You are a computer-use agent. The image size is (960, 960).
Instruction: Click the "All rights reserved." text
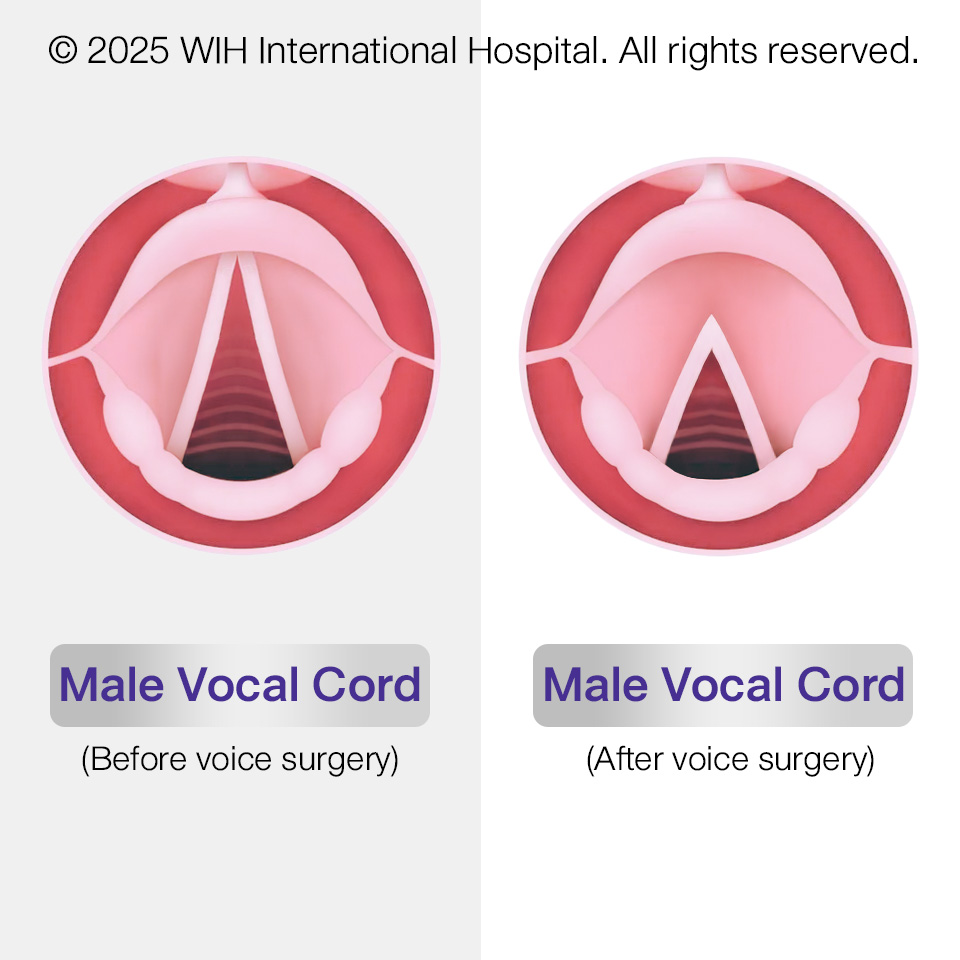pos(768,51)
